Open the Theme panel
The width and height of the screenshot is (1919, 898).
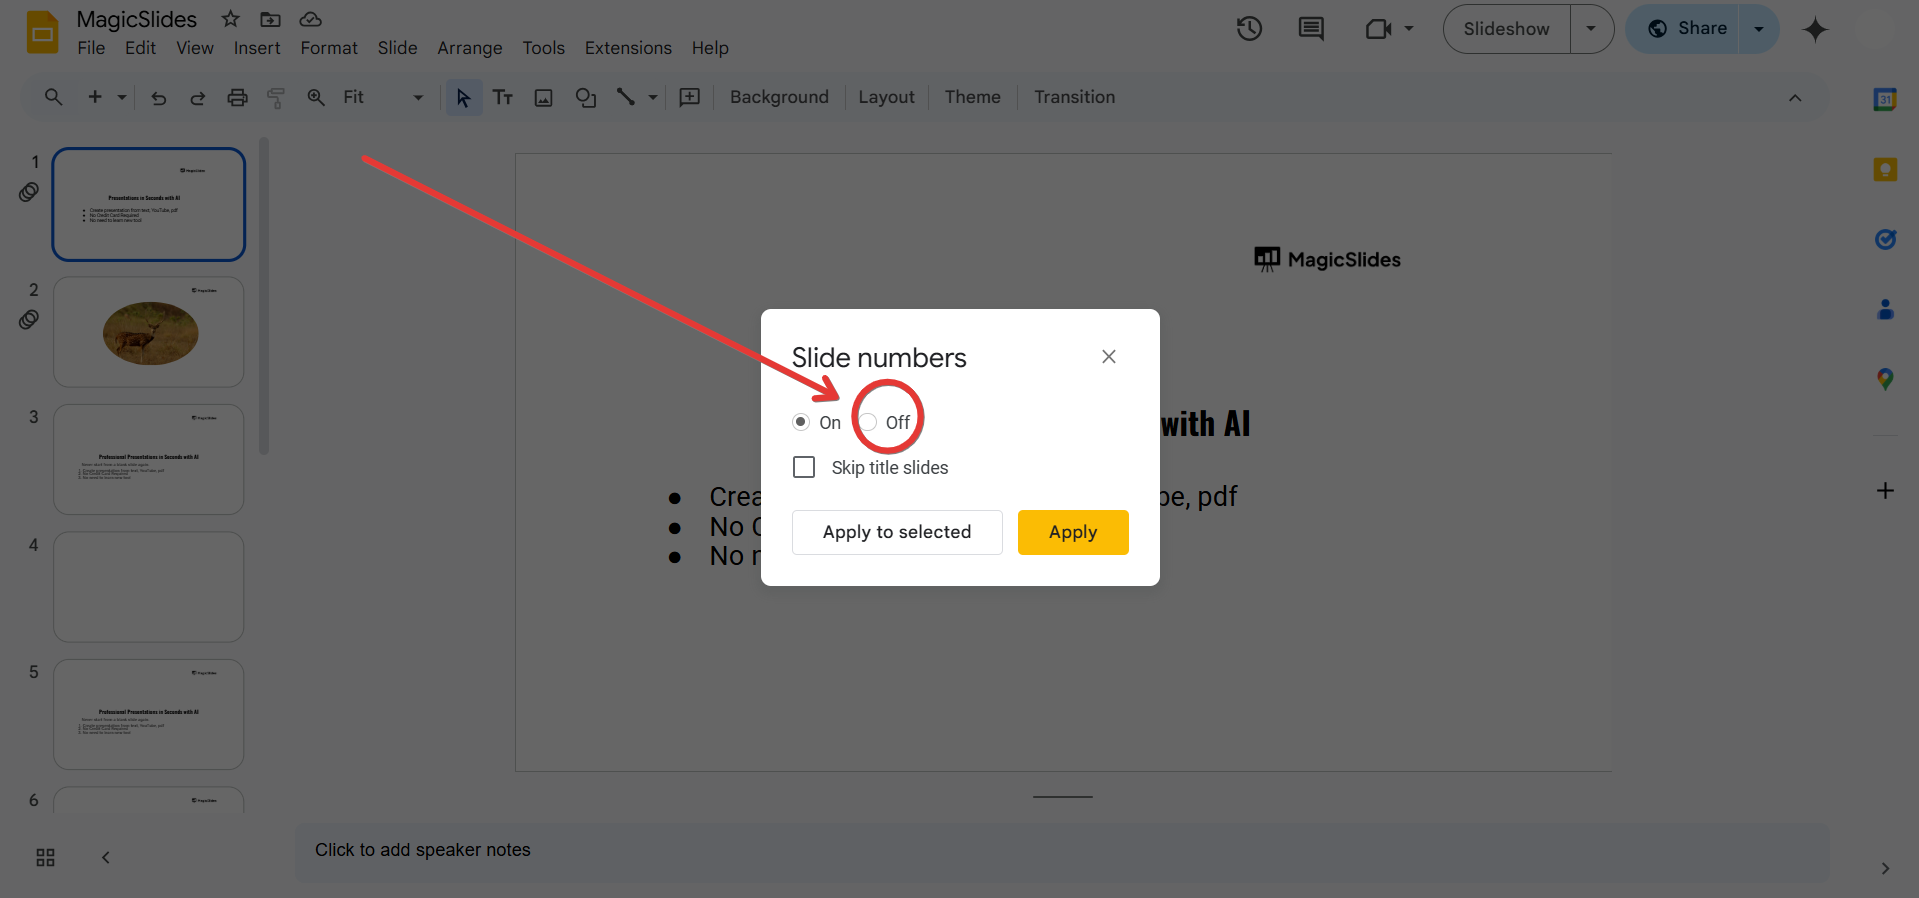tap(972, 97)
